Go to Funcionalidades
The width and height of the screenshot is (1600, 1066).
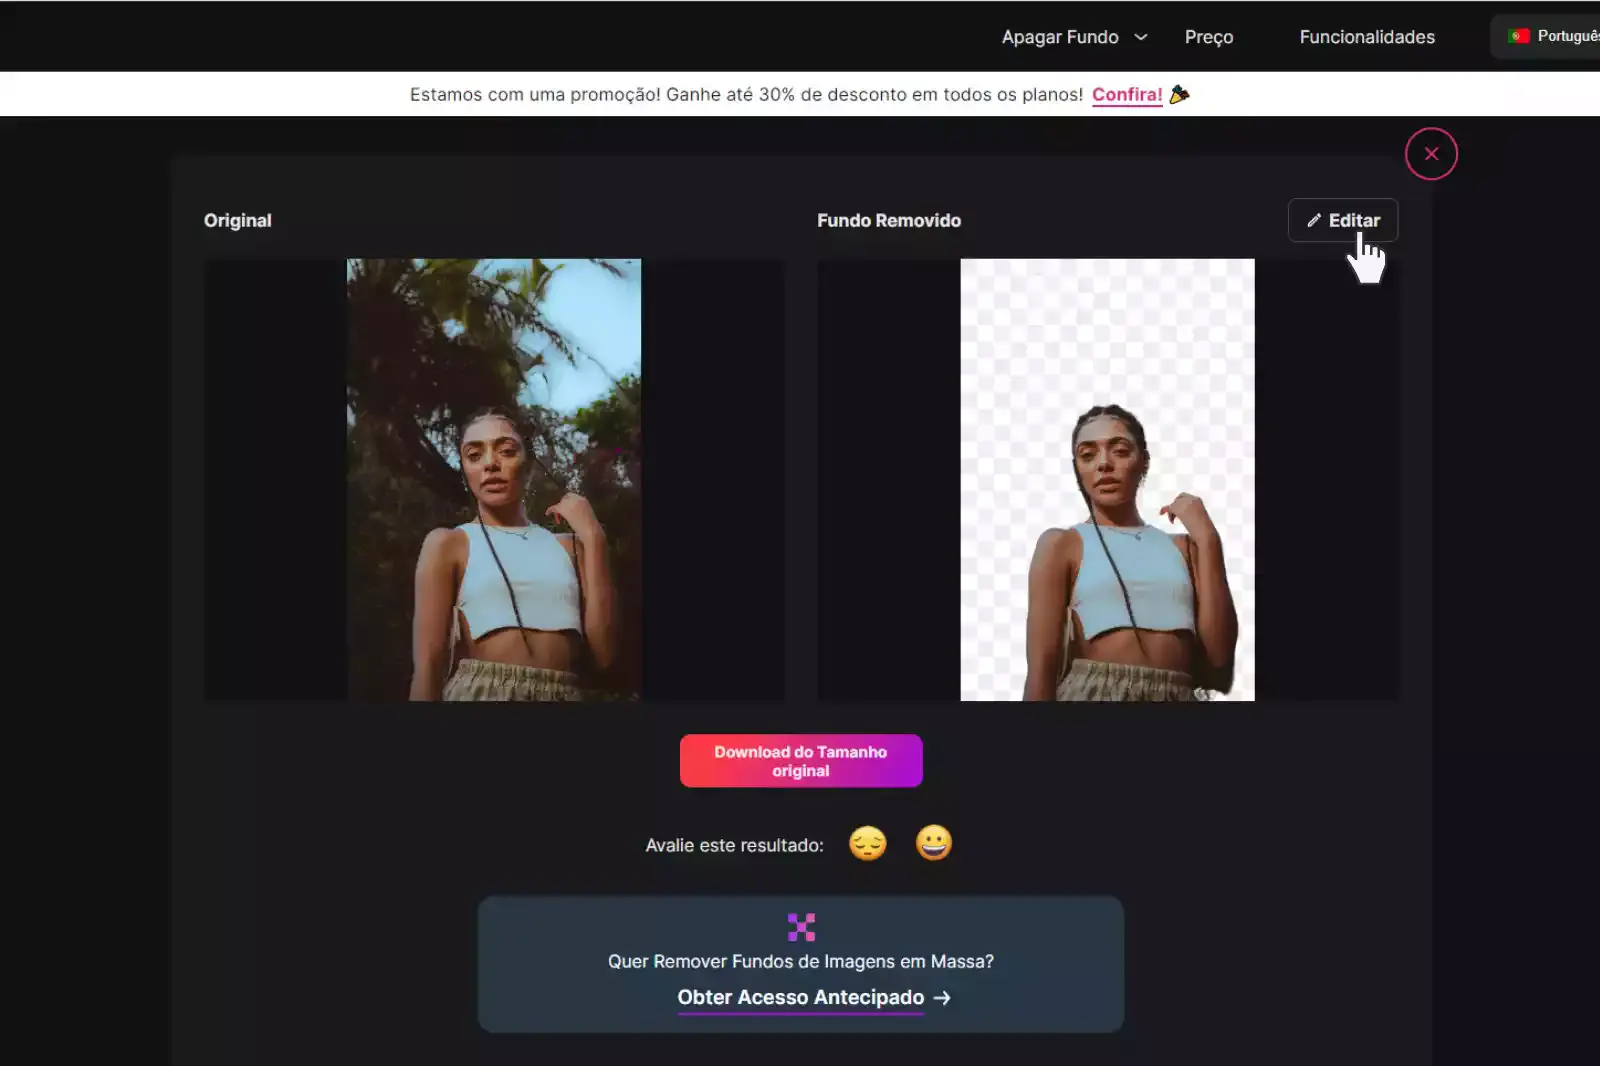click(1367, 37)
